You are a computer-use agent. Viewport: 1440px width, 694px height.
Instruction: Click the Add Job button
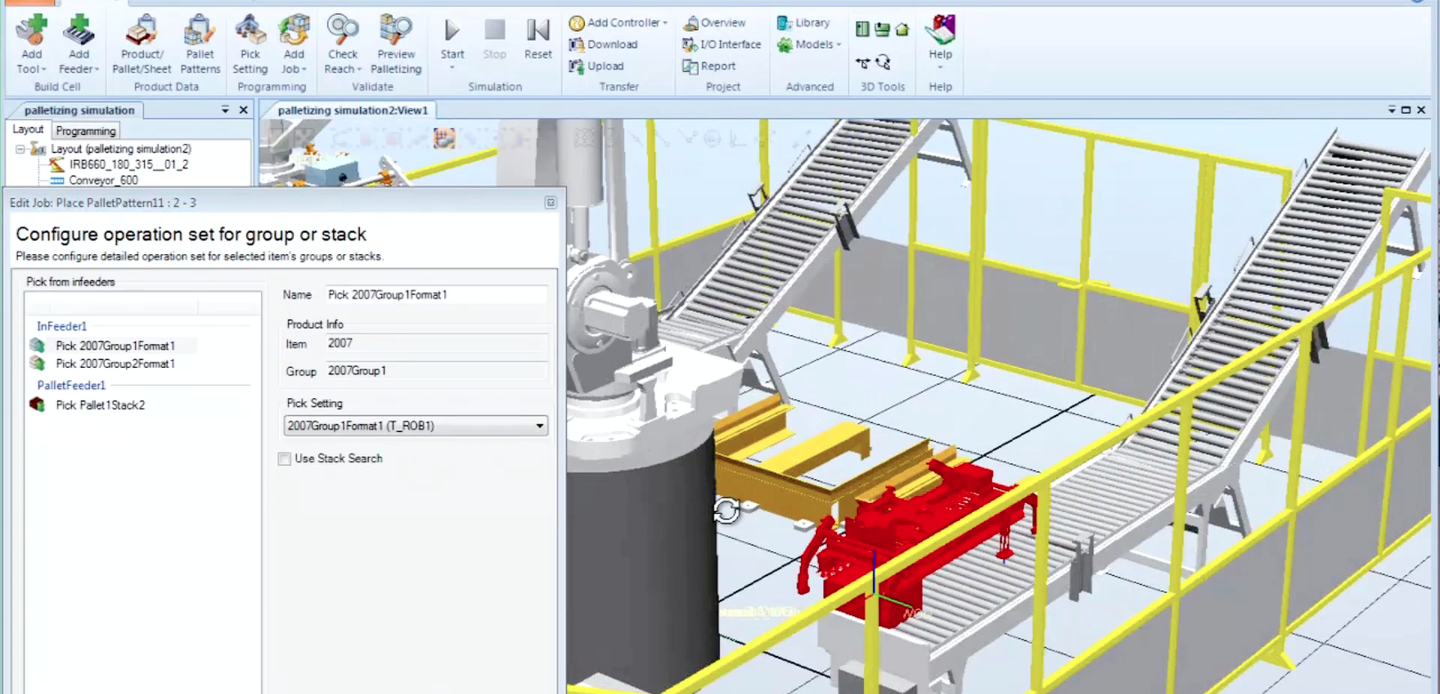point(294,45)
